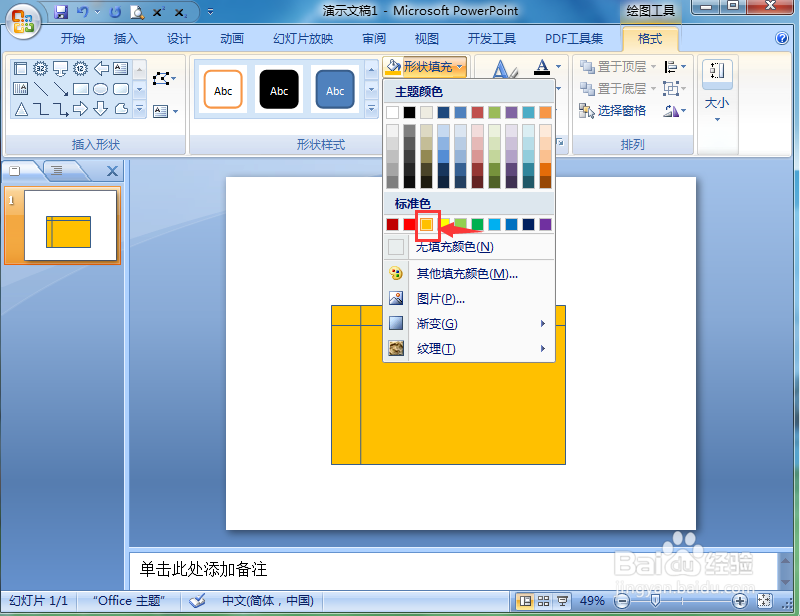Save the presentation via quick access

(61, 11)
